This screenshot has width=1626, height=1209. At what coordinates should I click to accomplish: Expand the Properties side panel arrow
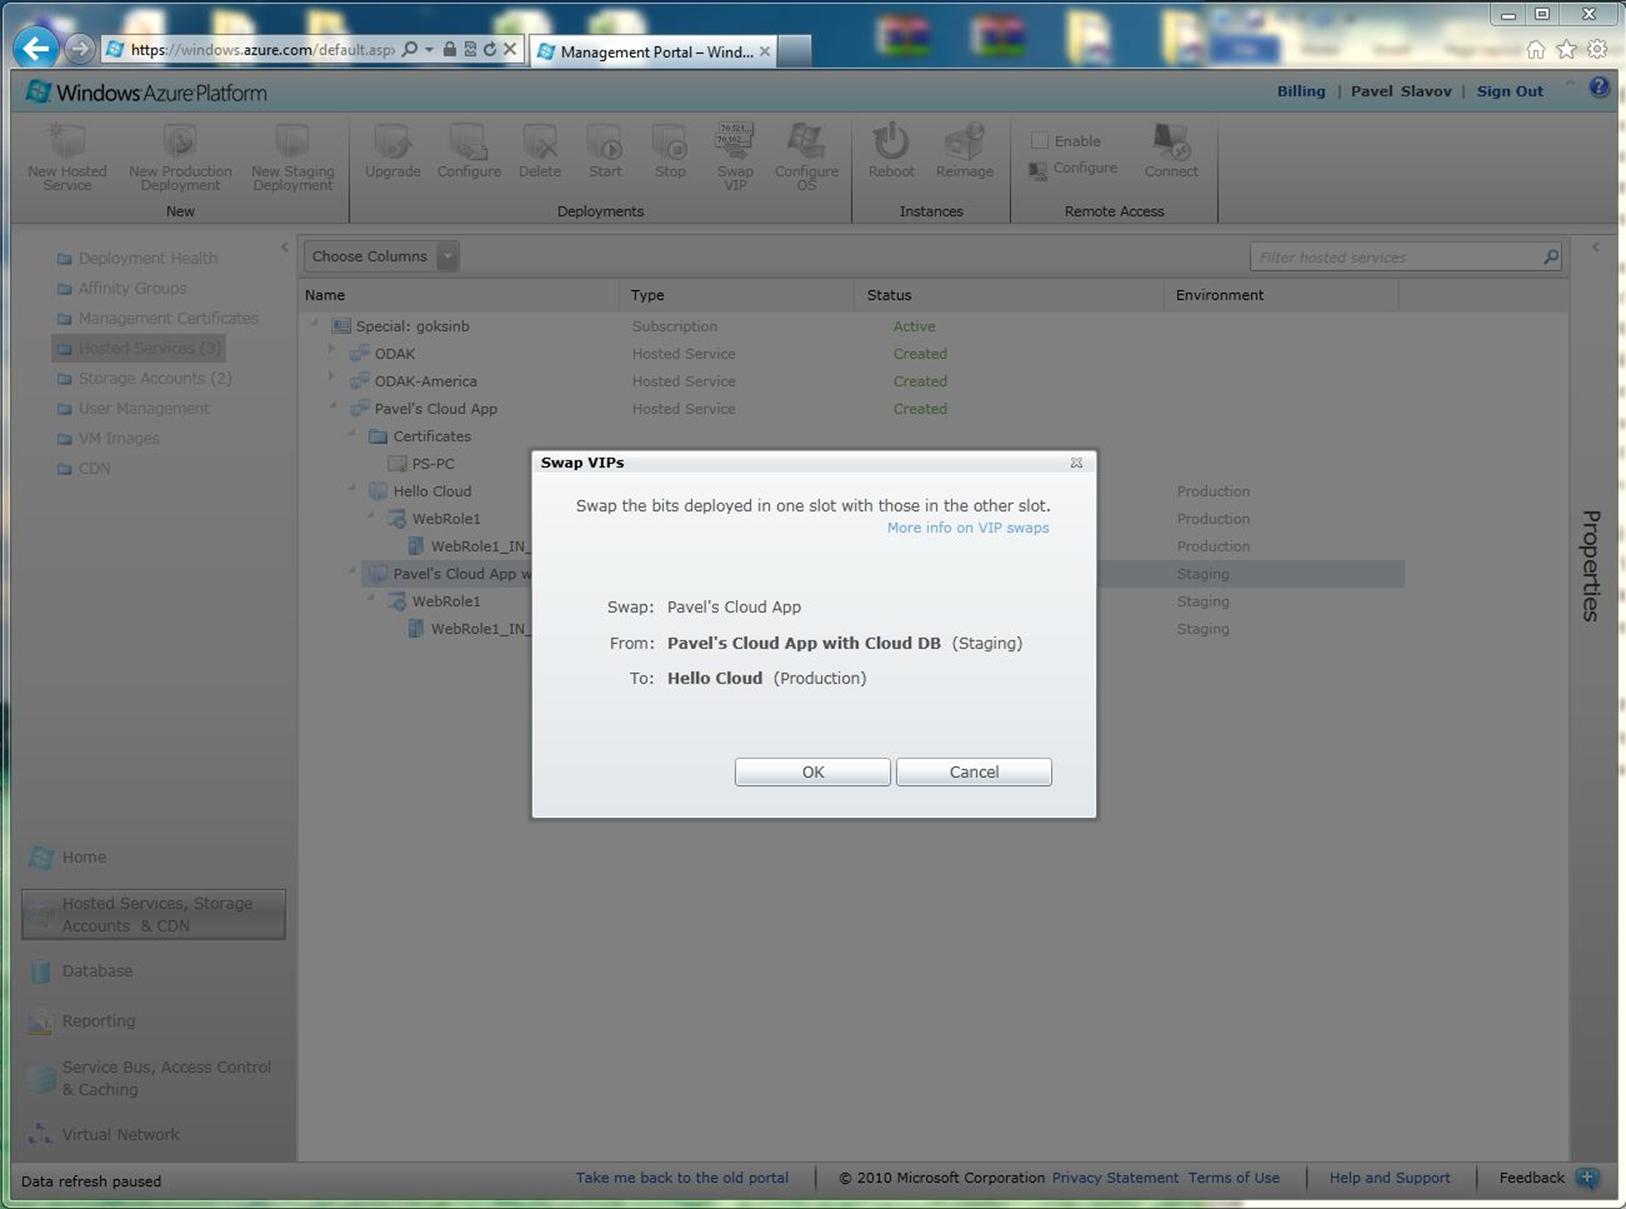[1596, 247]
